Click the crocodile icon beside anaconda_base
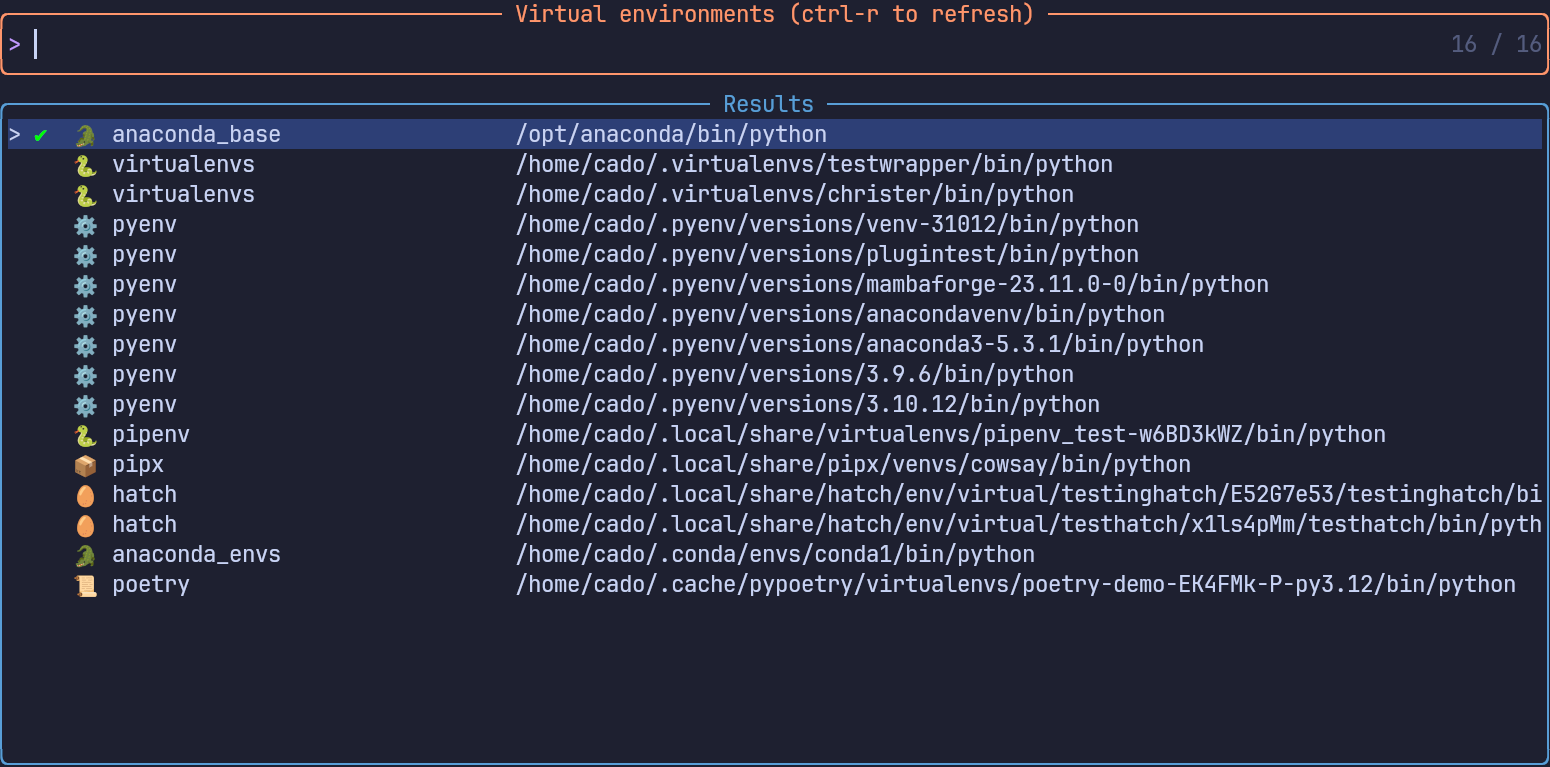 click(x=86, y=135)
